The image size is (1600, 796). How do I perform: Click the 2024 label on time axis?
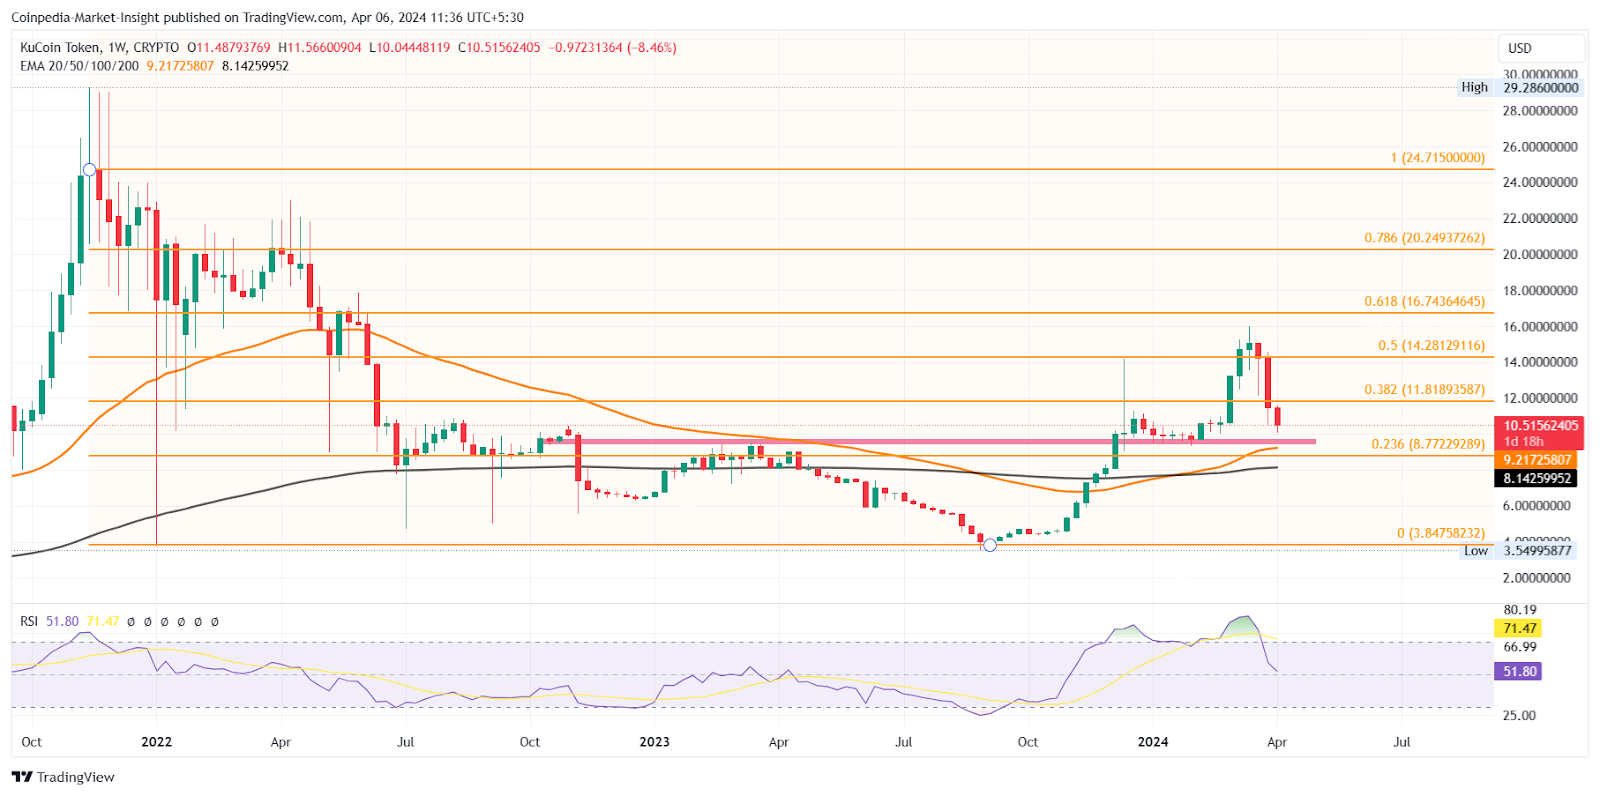(x=1153, y=741)
